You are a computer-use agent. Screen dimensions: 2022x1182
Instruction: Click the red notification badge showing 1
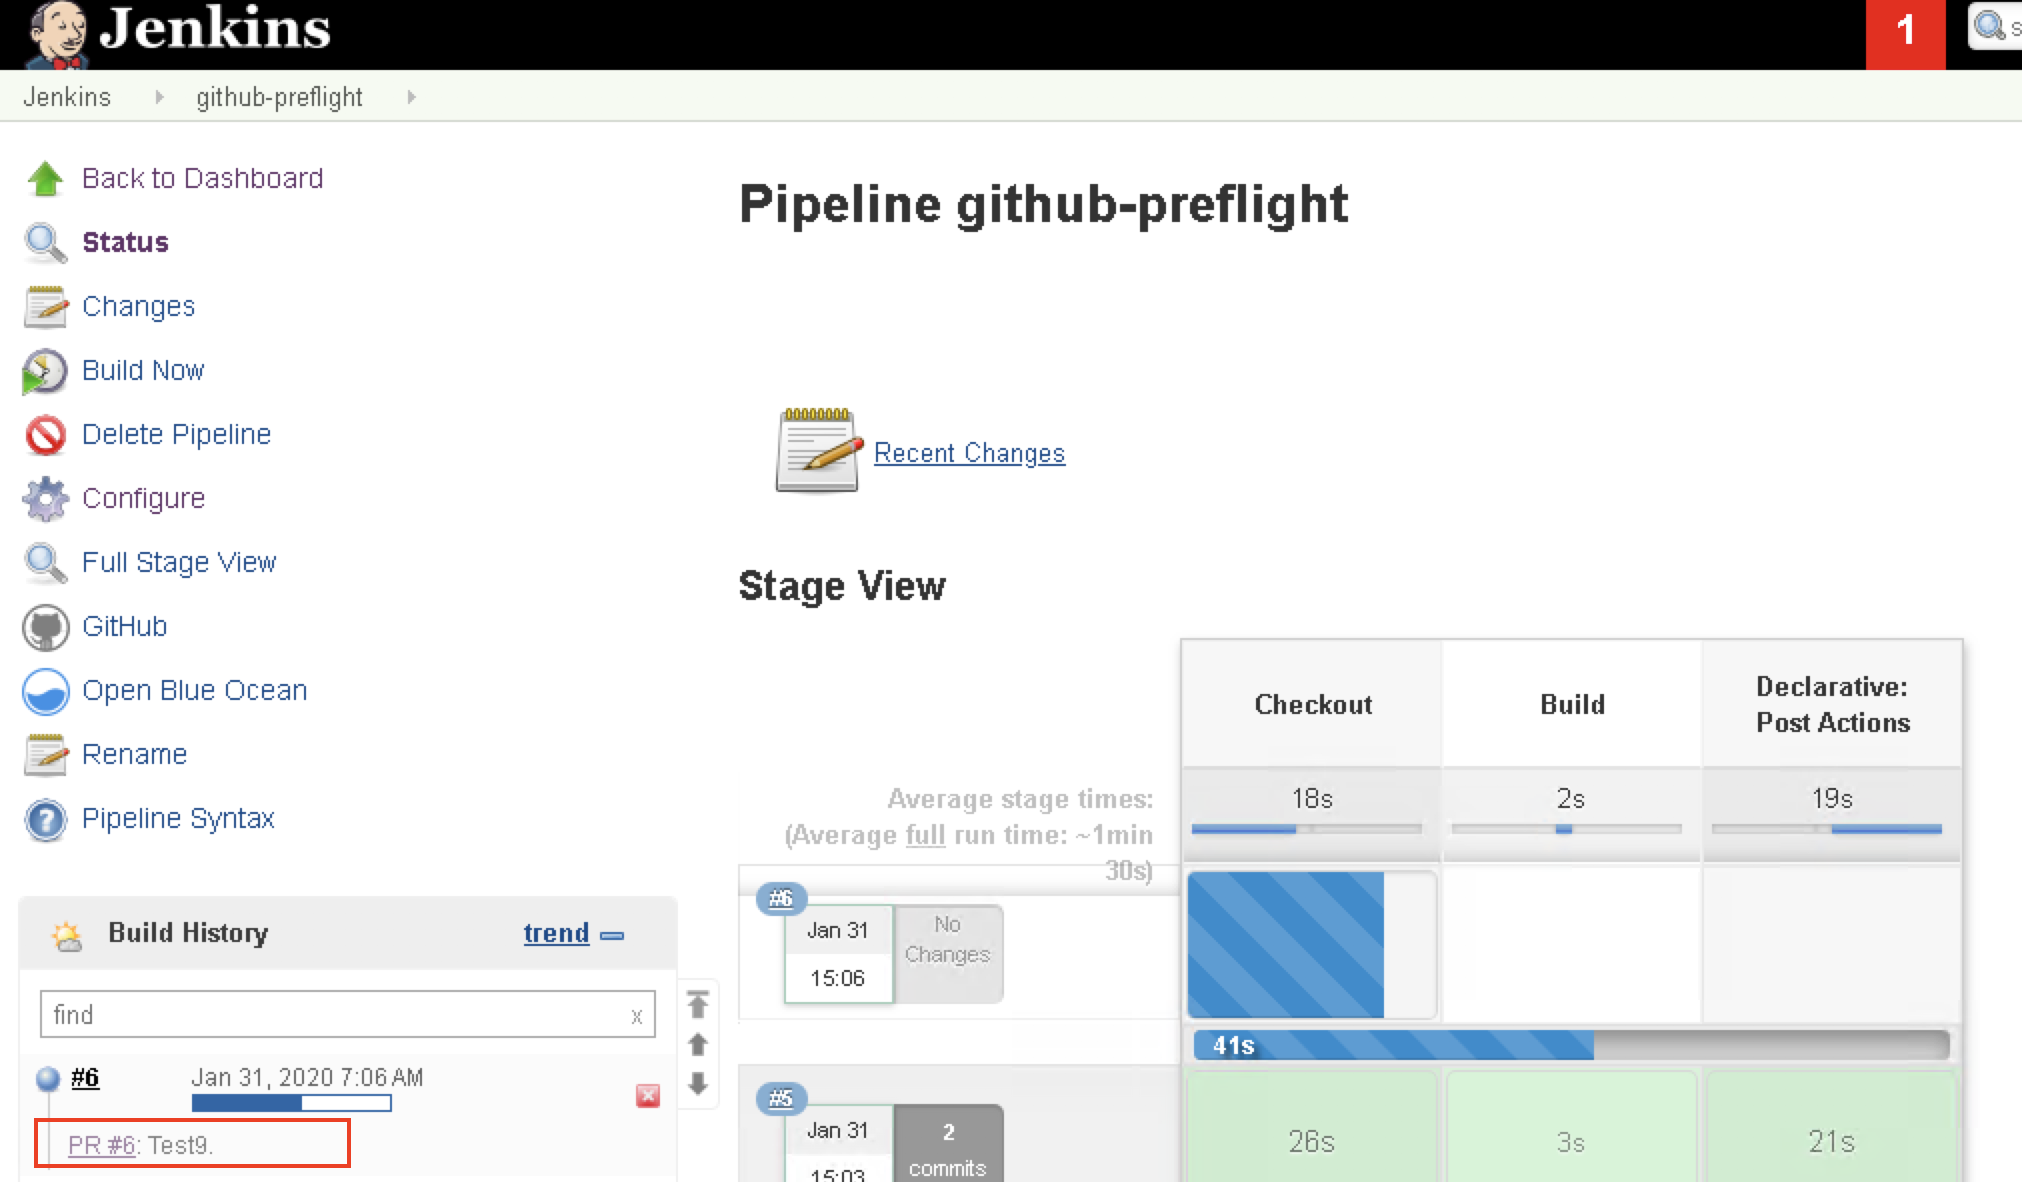pyautogui.click(x=1905, y=32)
